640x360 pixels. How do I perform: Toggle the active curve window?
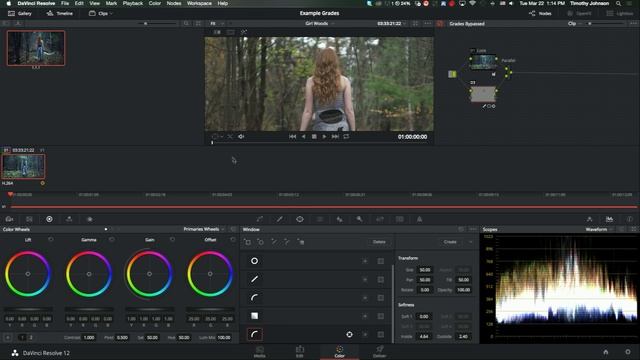point(255,335)
